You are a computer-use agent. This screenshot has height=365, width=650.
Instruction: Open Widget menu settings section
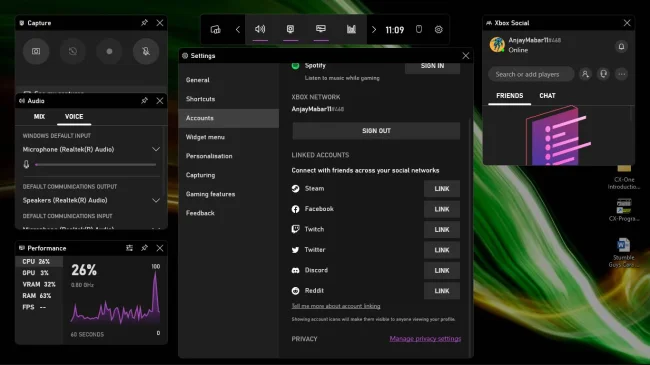pos(228,137)
